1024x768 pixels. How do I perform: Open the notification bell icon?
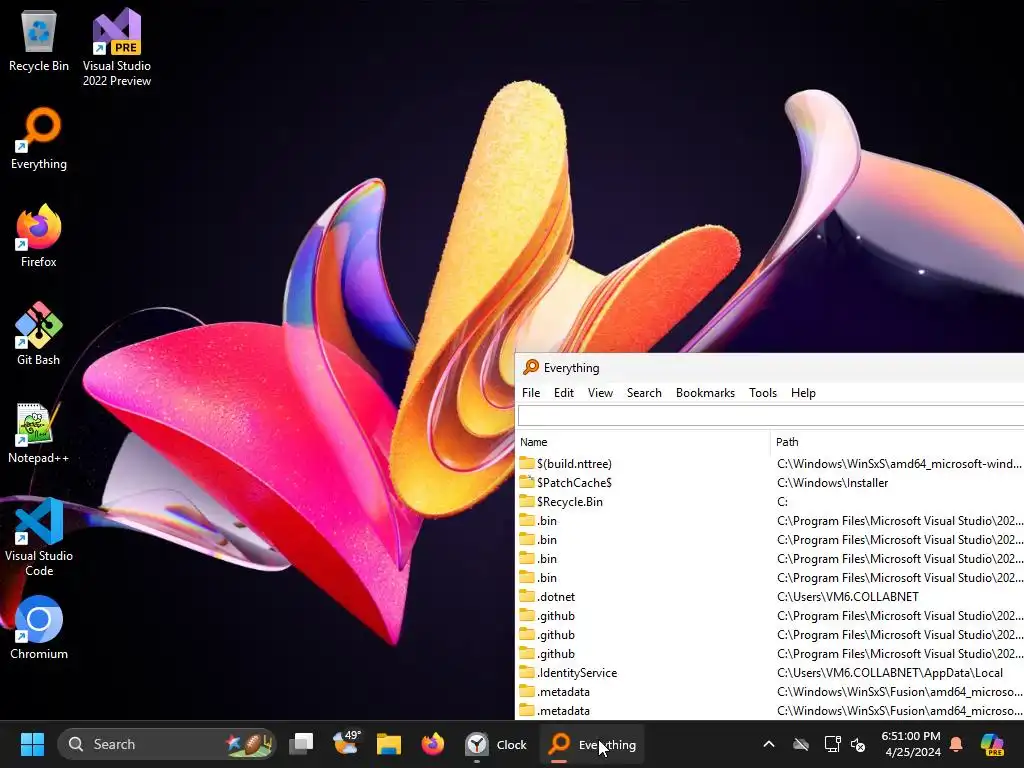click(956, 744)
